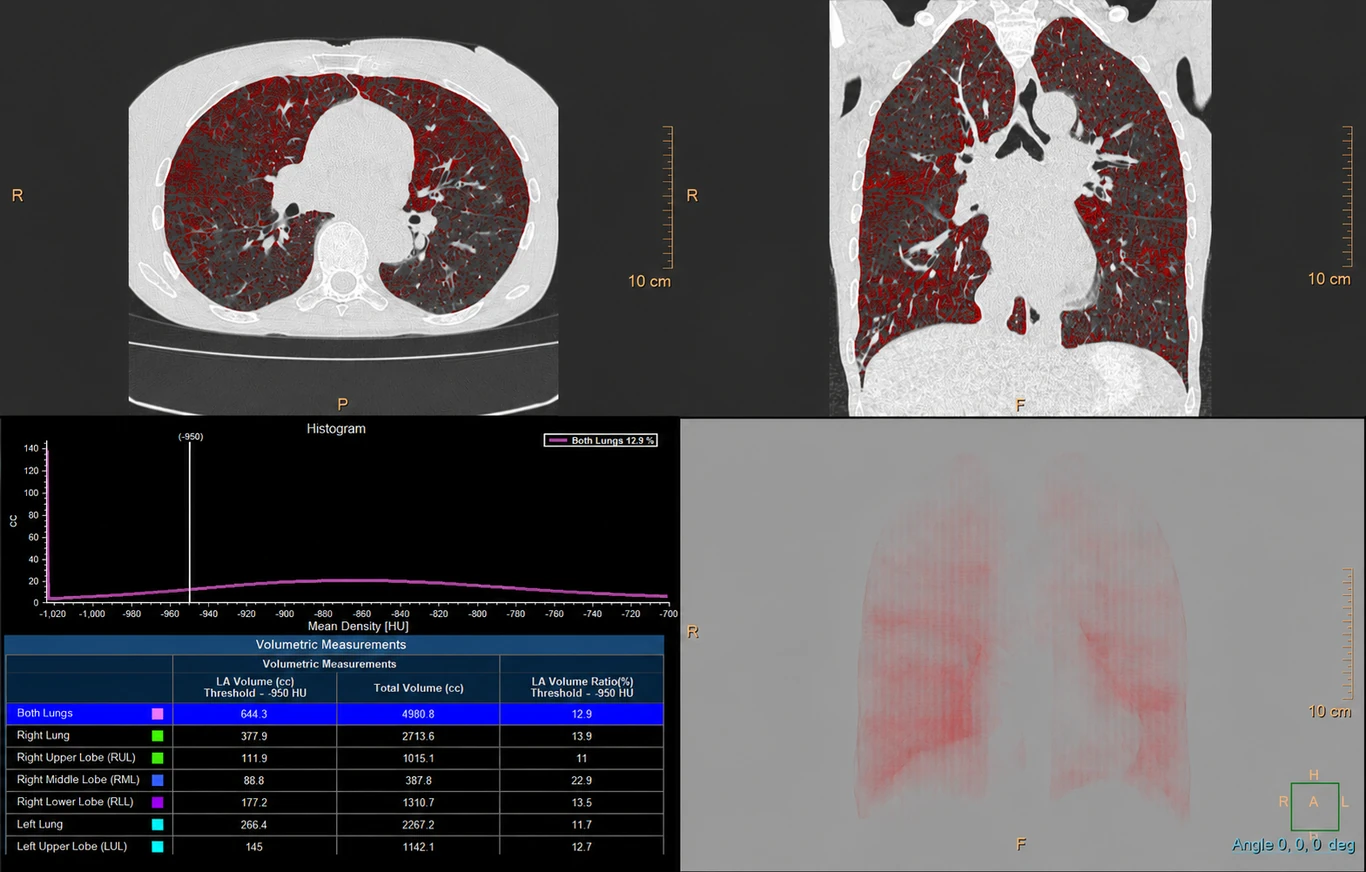1366x872 pixels.
Task: Click the 22.9 ratio cell
Action: [581, 780]
